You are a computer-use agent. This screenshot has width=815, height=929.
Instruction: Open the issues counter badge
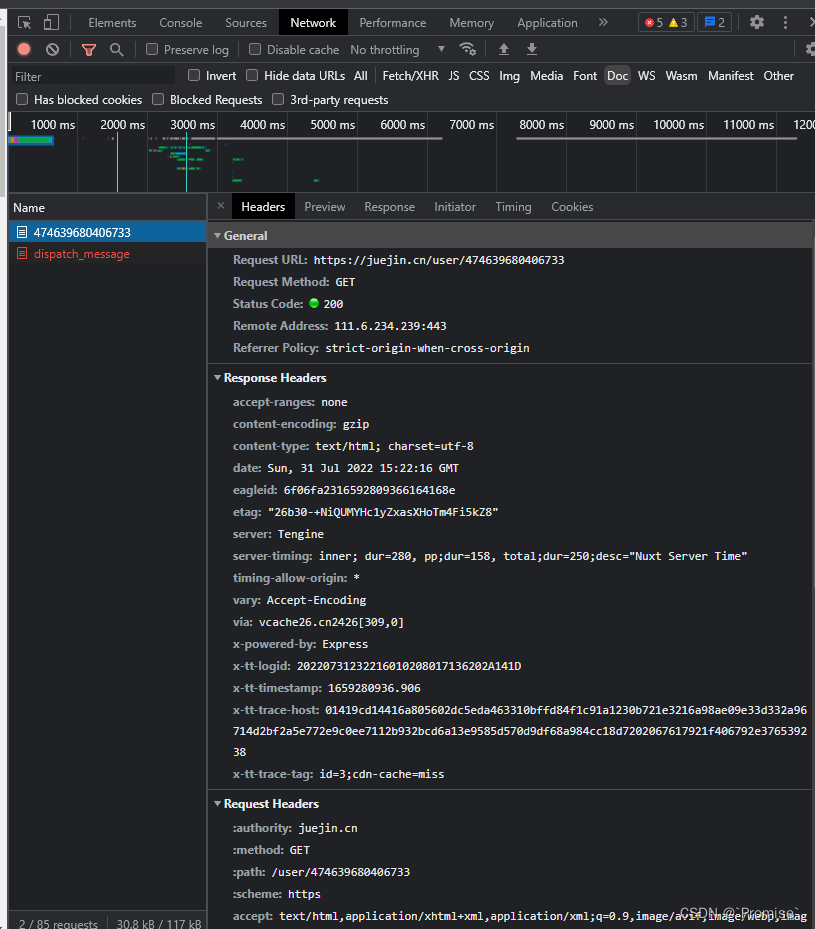click(x=714, y=23)
